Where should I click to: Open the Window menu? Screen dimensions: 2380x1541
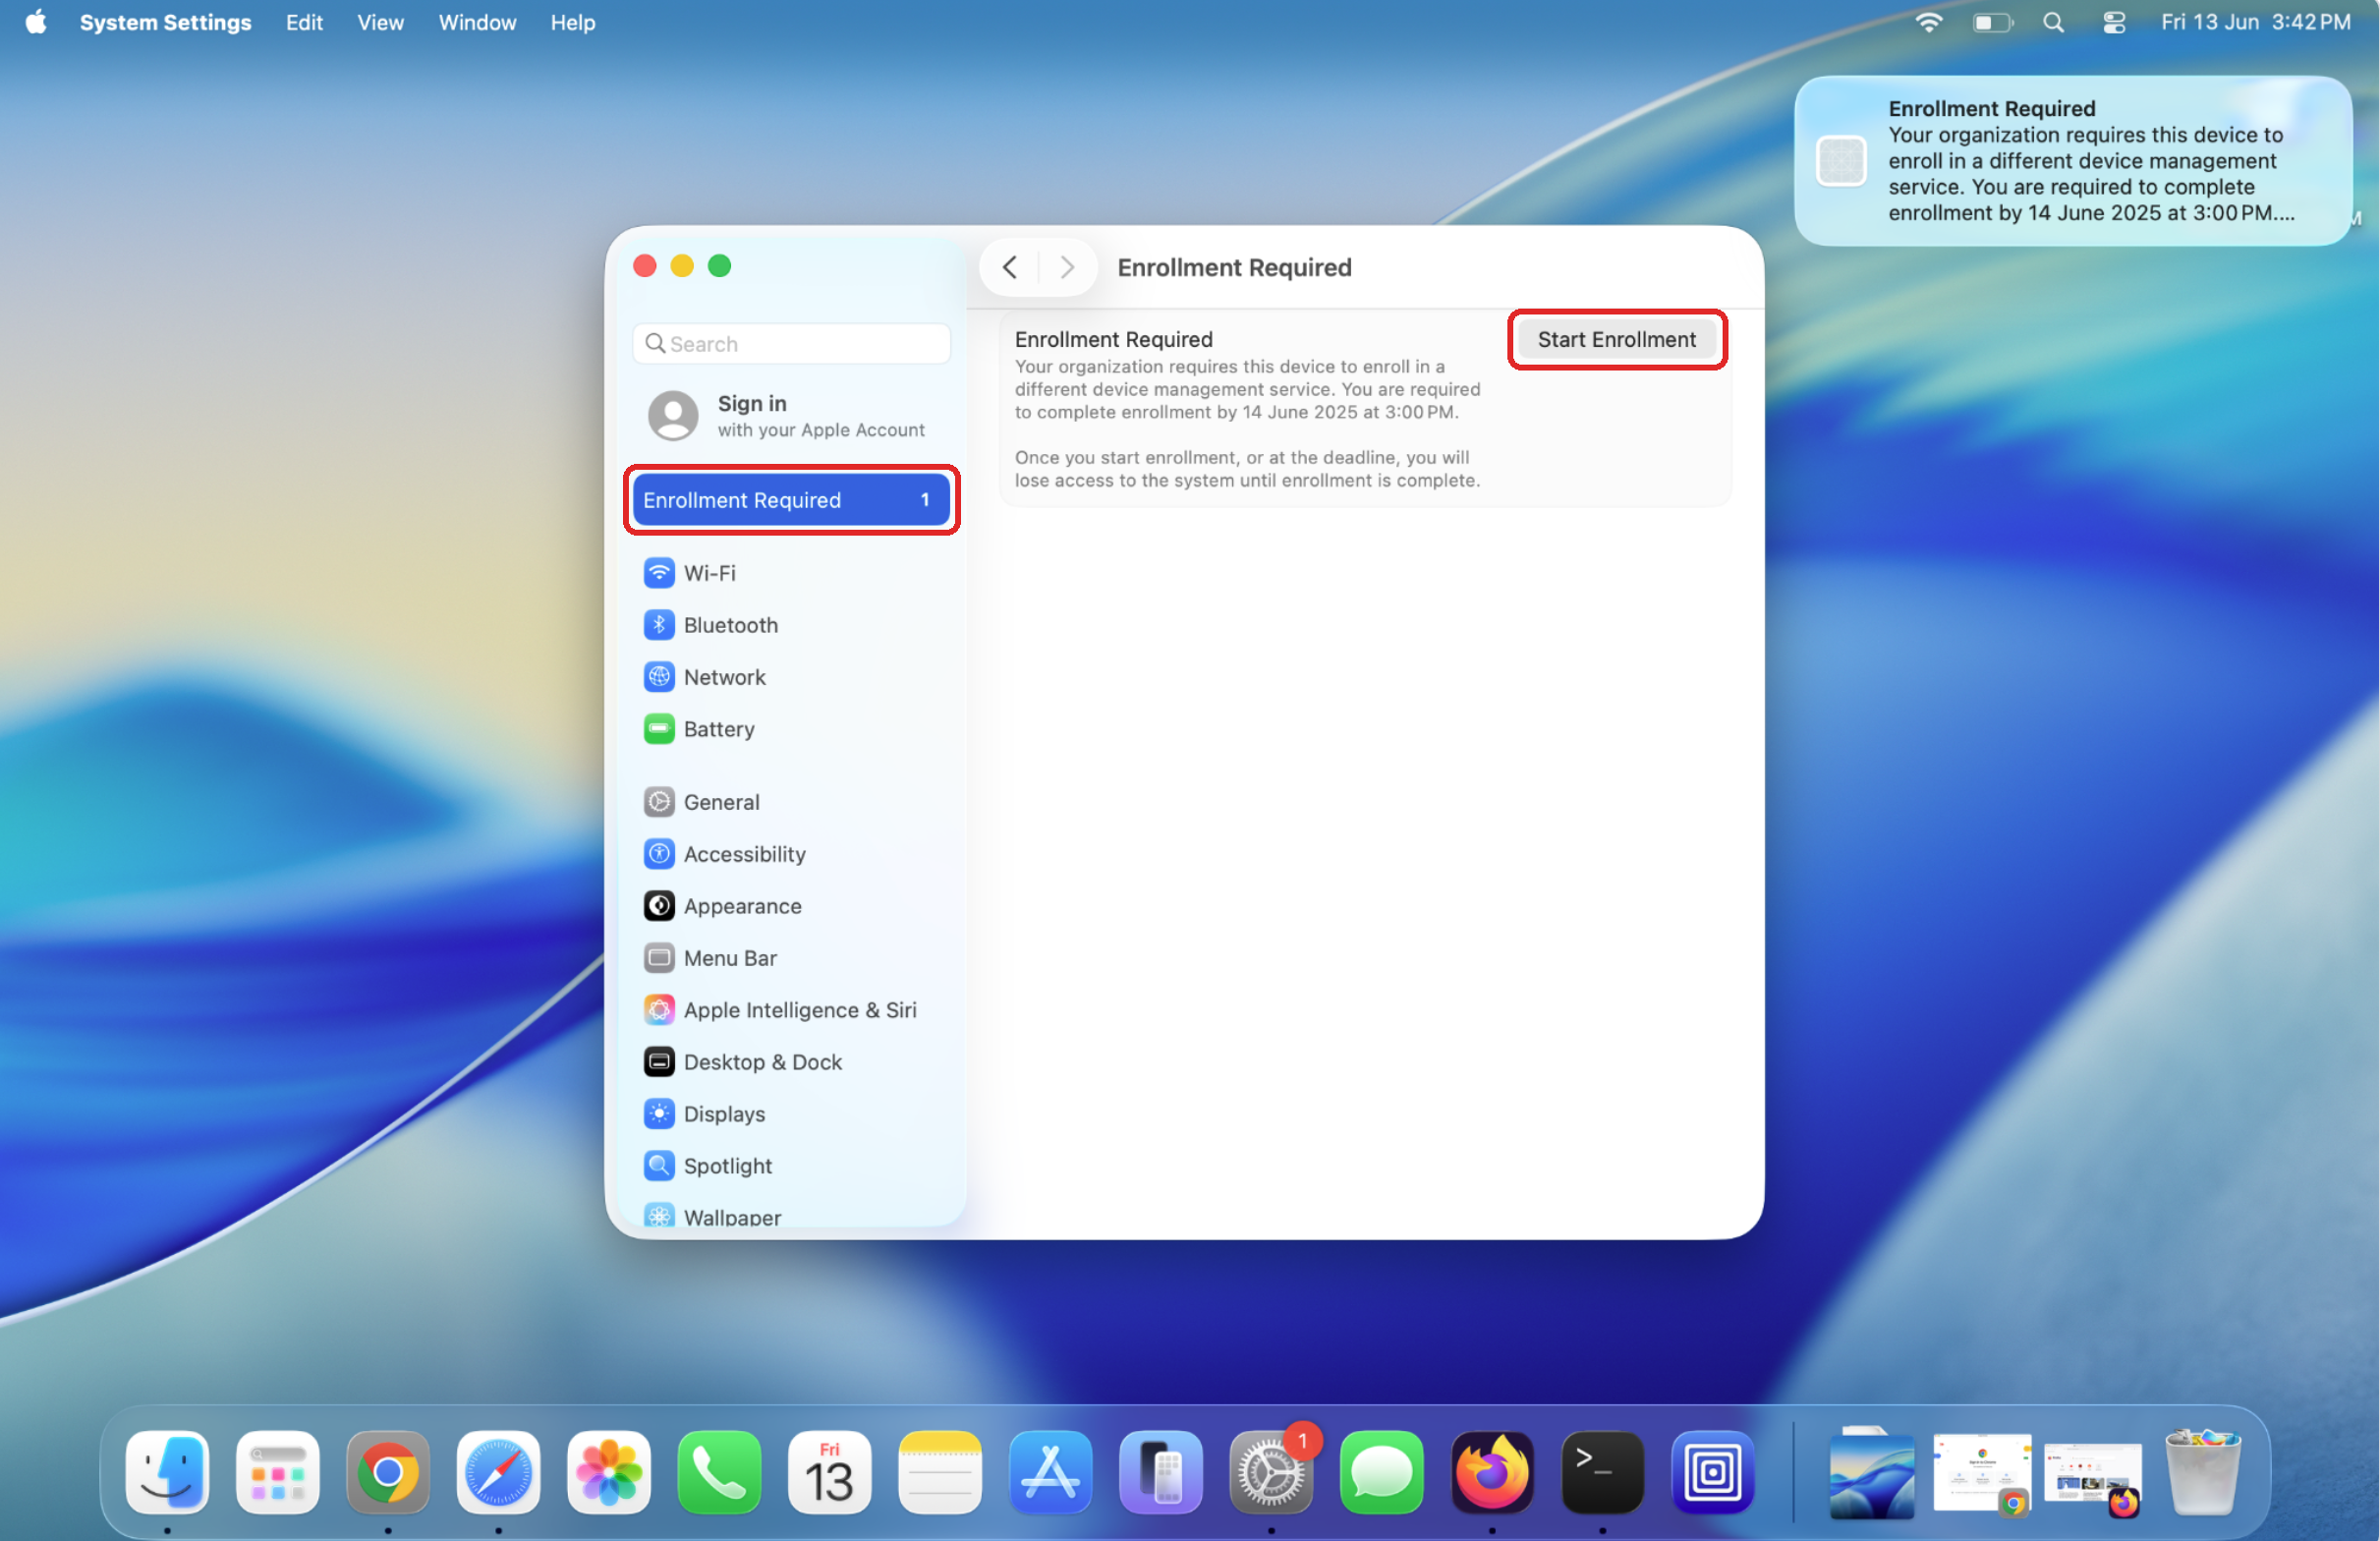(x=477, y=22)
